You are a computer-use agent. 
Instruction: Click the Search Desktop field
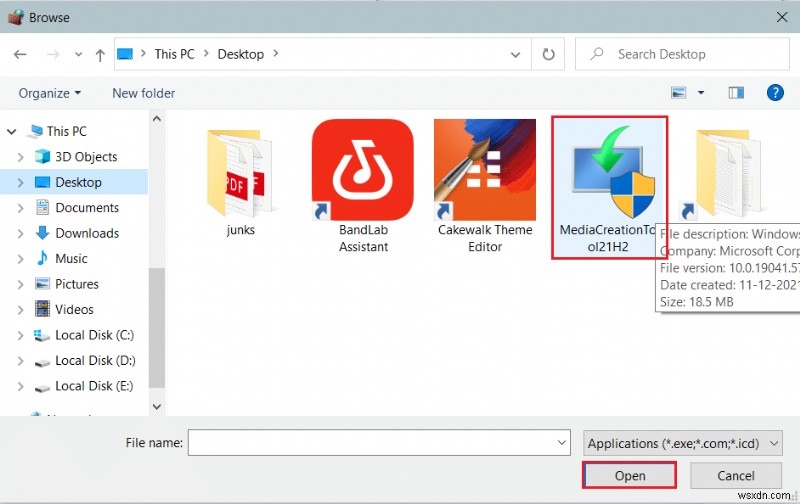coord(682,54)
